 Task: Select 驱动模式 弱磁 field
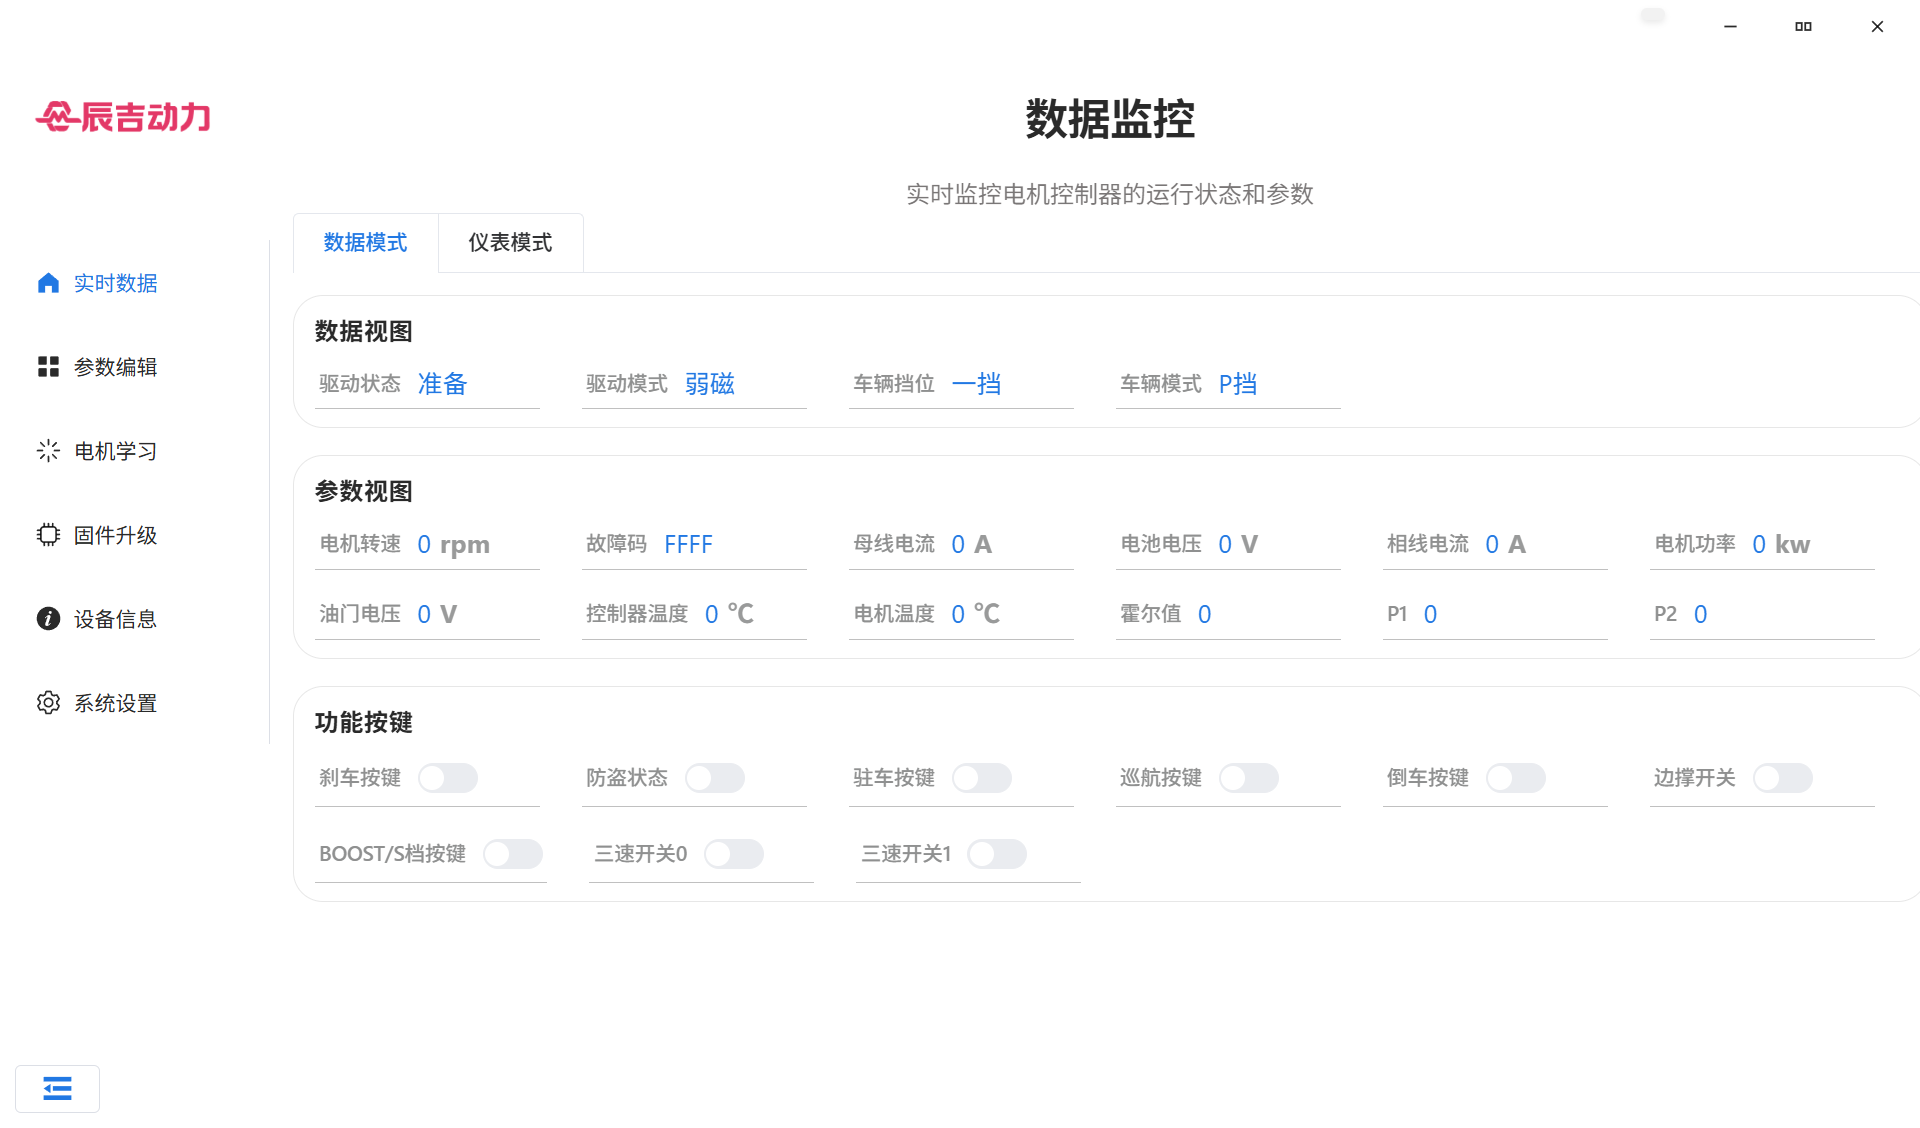pyautogui.click(x=710, y=384)
